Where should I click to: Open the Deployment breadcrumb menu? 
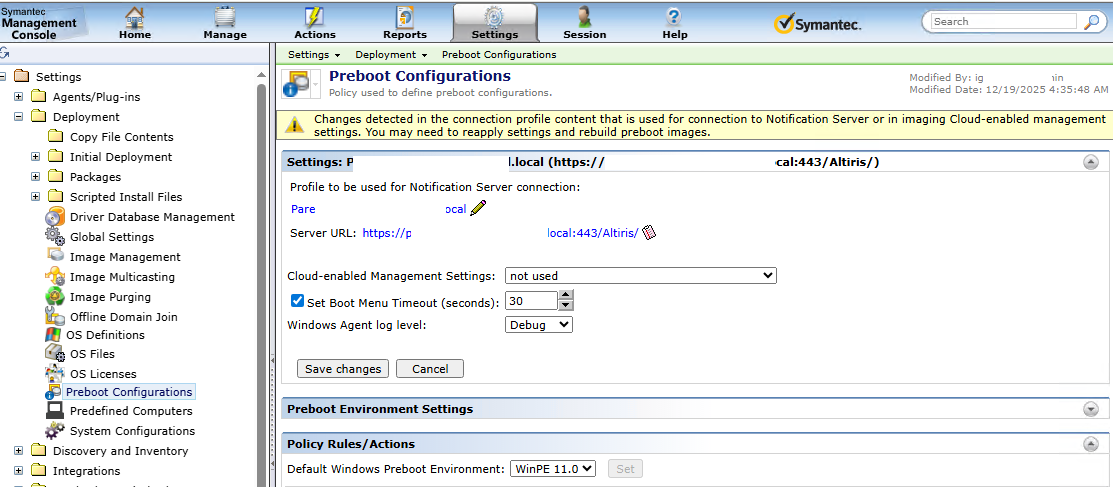pos(391,54)
